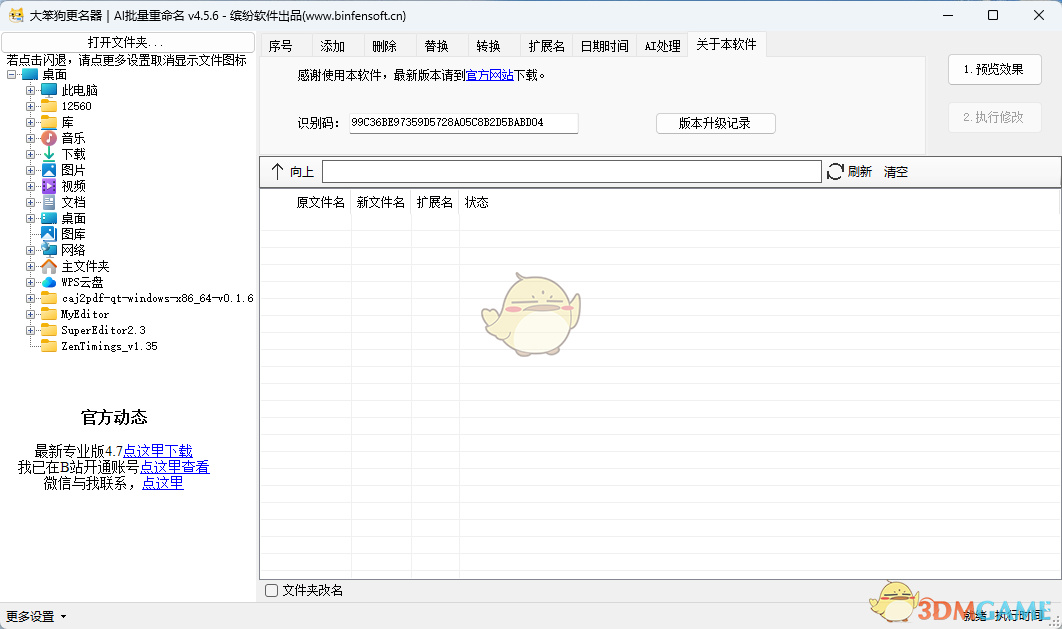
Task: Open the 官方网站 download link
Action: [490, 75]
